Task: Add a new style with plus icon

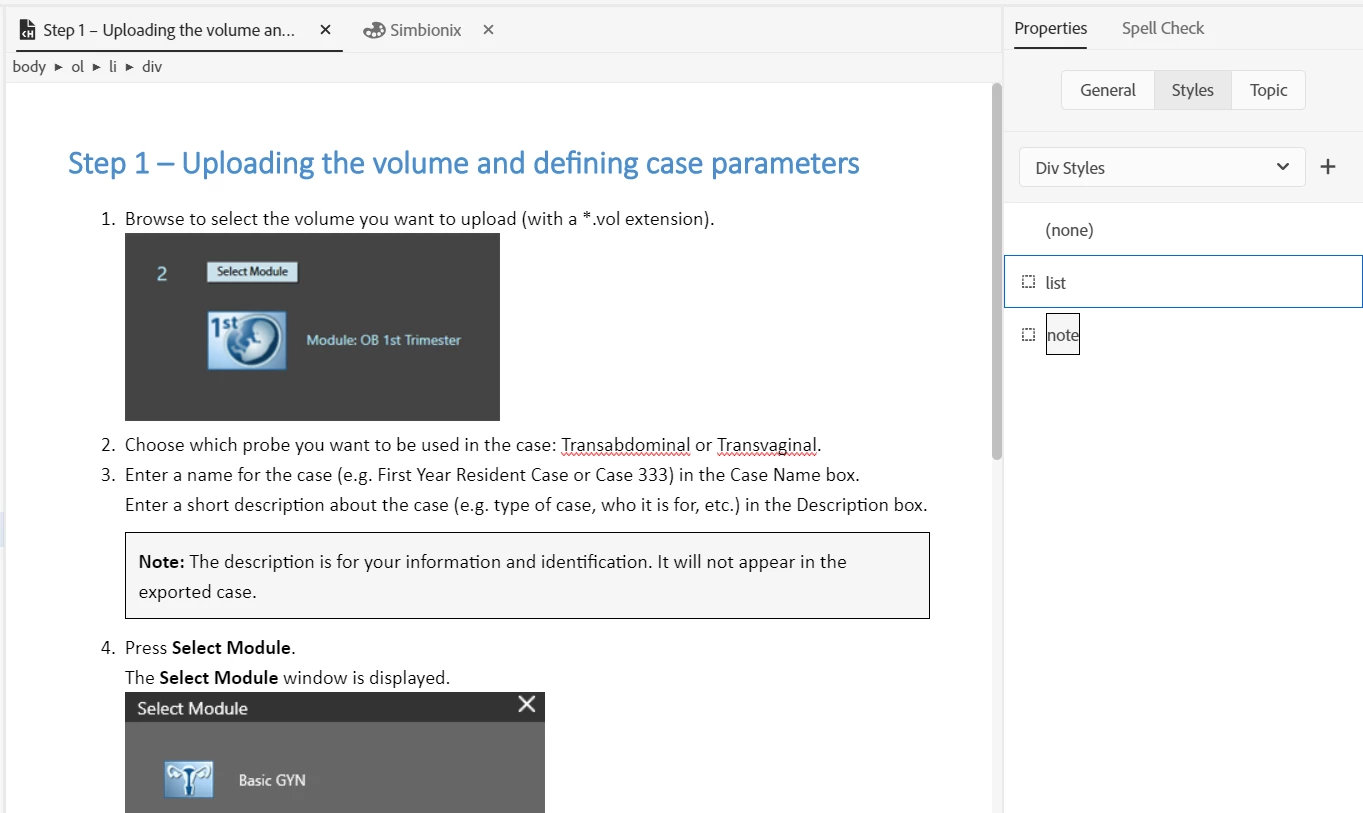Action: pyautogui.click(x=1328, y=167)
